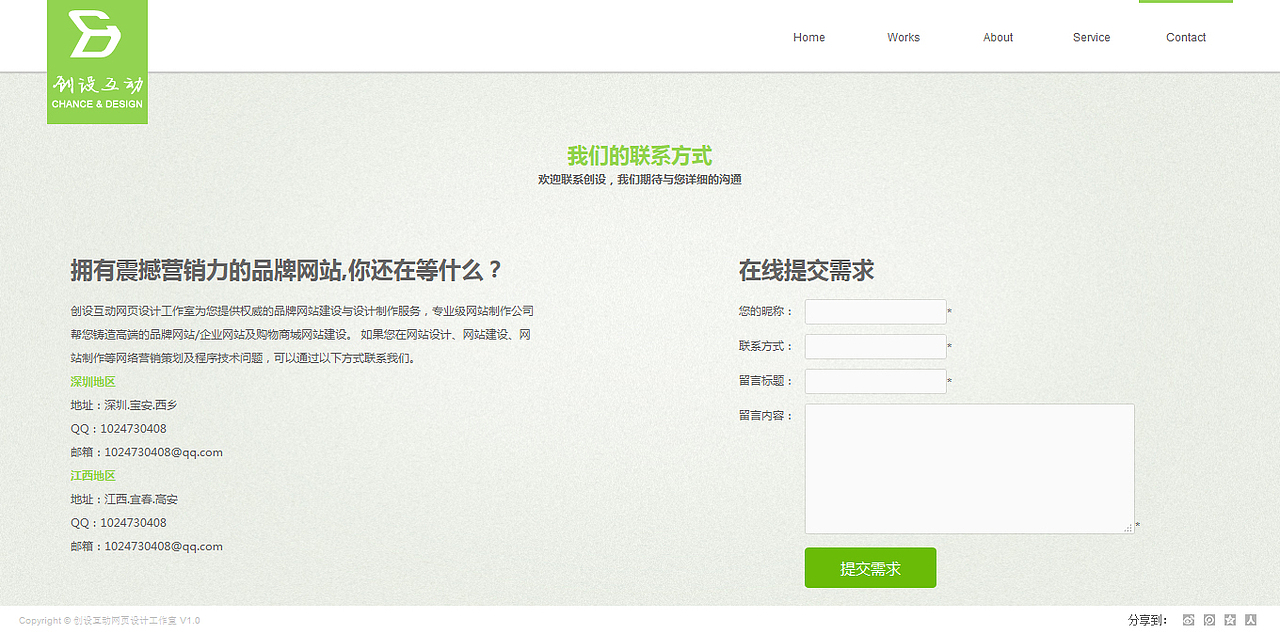Viewport: 1280px width, 634px height.
Task: Click the 留言内容 message textarea
Action: pyautogui.click(x=969, y=469)
